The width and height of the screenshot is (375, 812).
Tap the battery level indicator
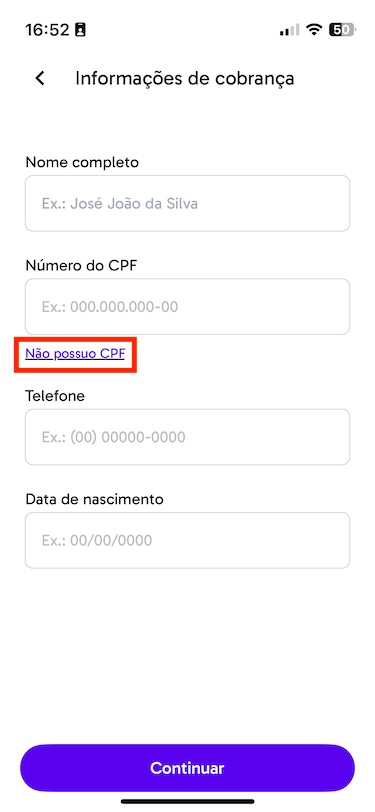(342, 30)
